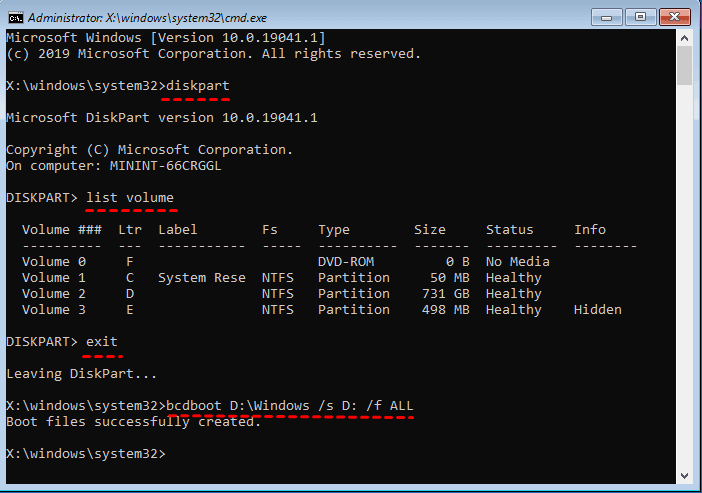Click the Status column header

click(509, 229)
